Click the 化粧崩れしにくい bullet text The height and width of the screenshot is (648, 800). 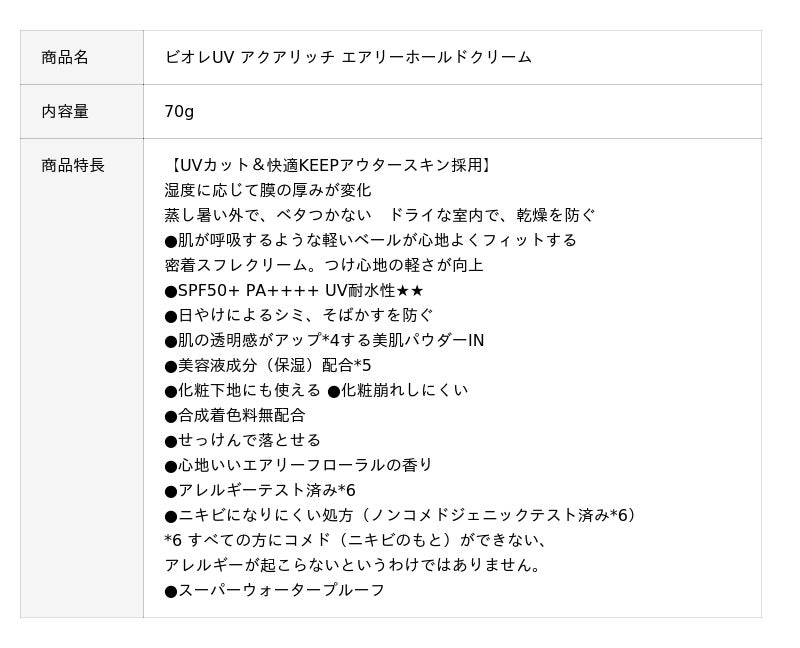coord(398,390)
